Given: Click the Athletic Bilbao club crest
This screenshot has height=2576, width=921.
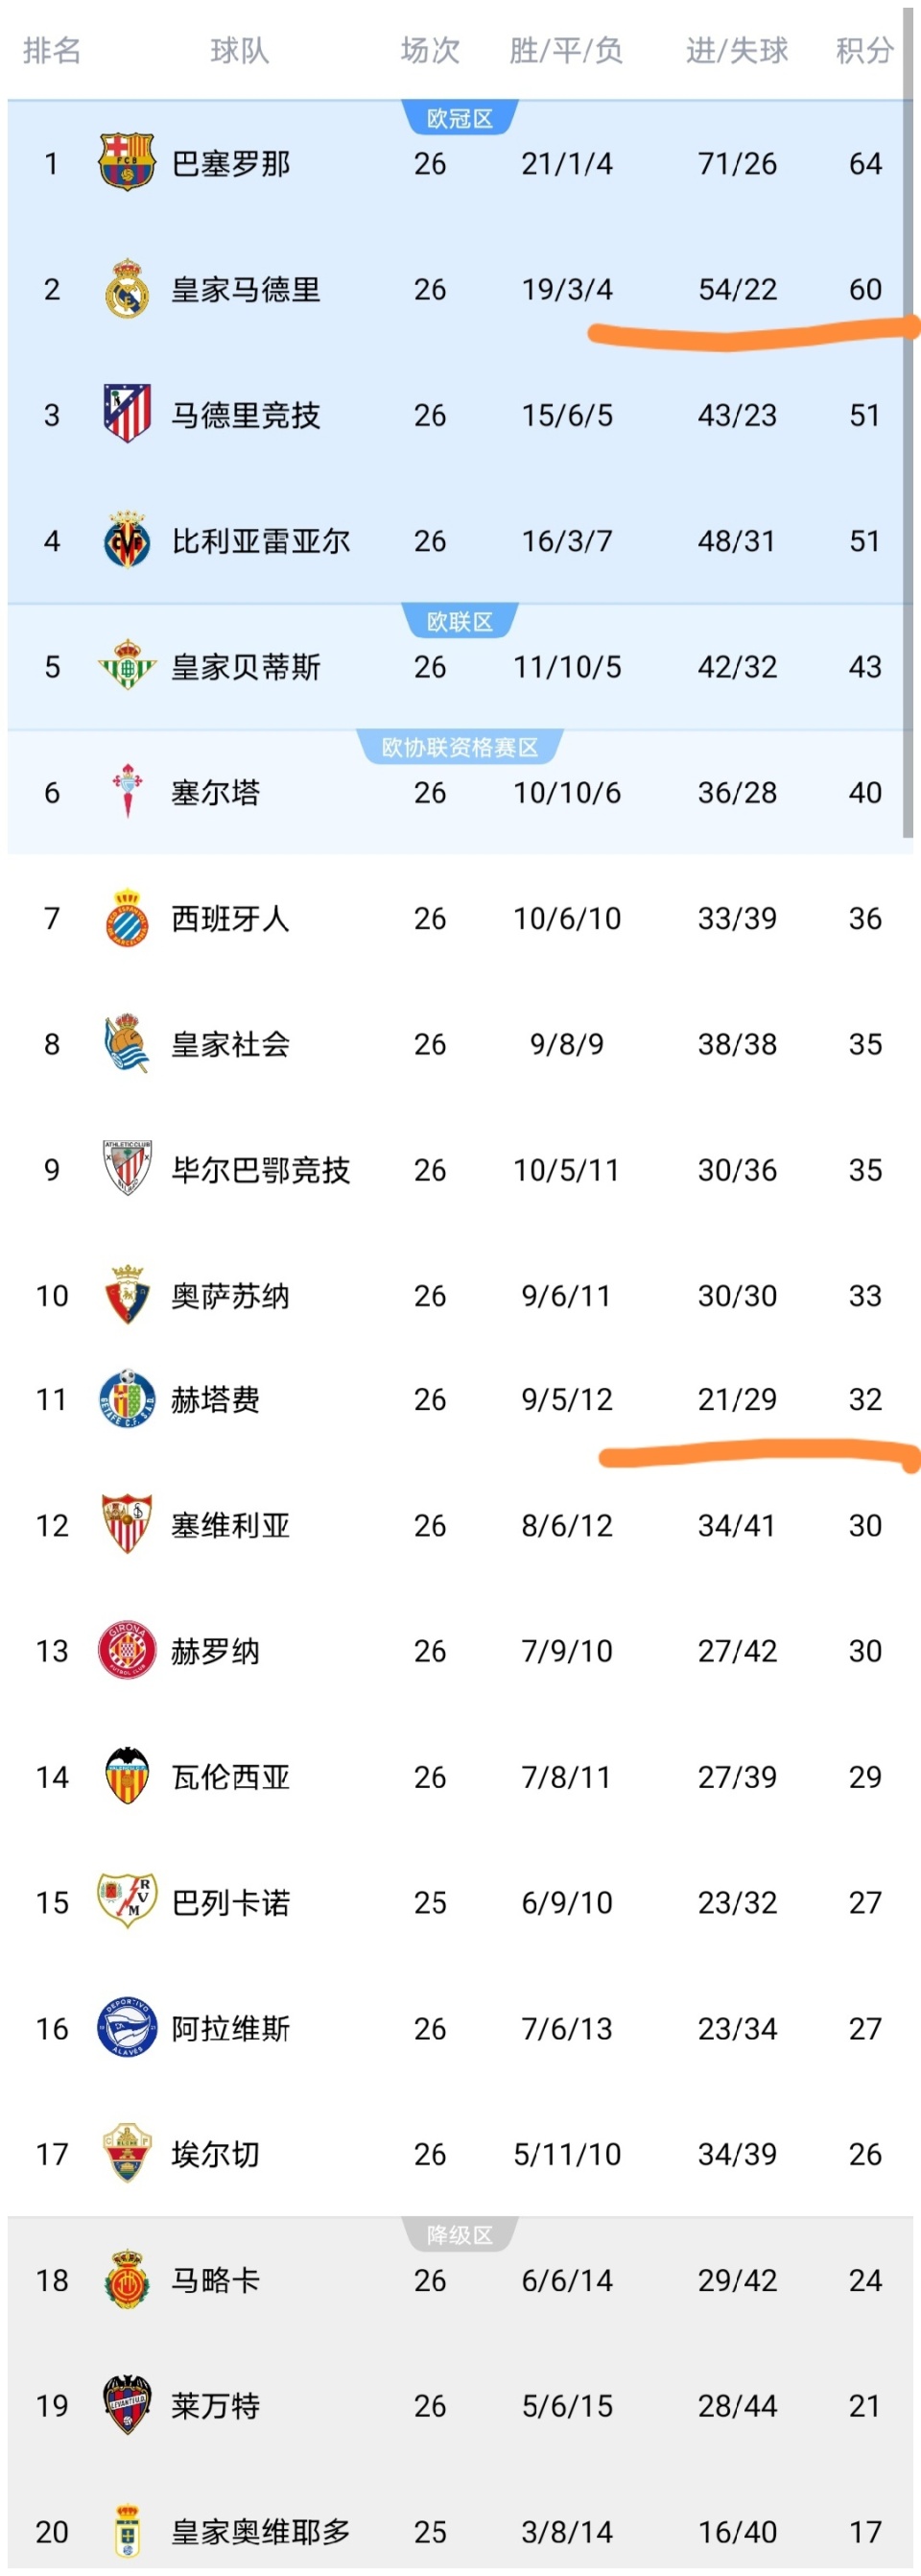Looking at the screenshot, I should click(127, 1169).
